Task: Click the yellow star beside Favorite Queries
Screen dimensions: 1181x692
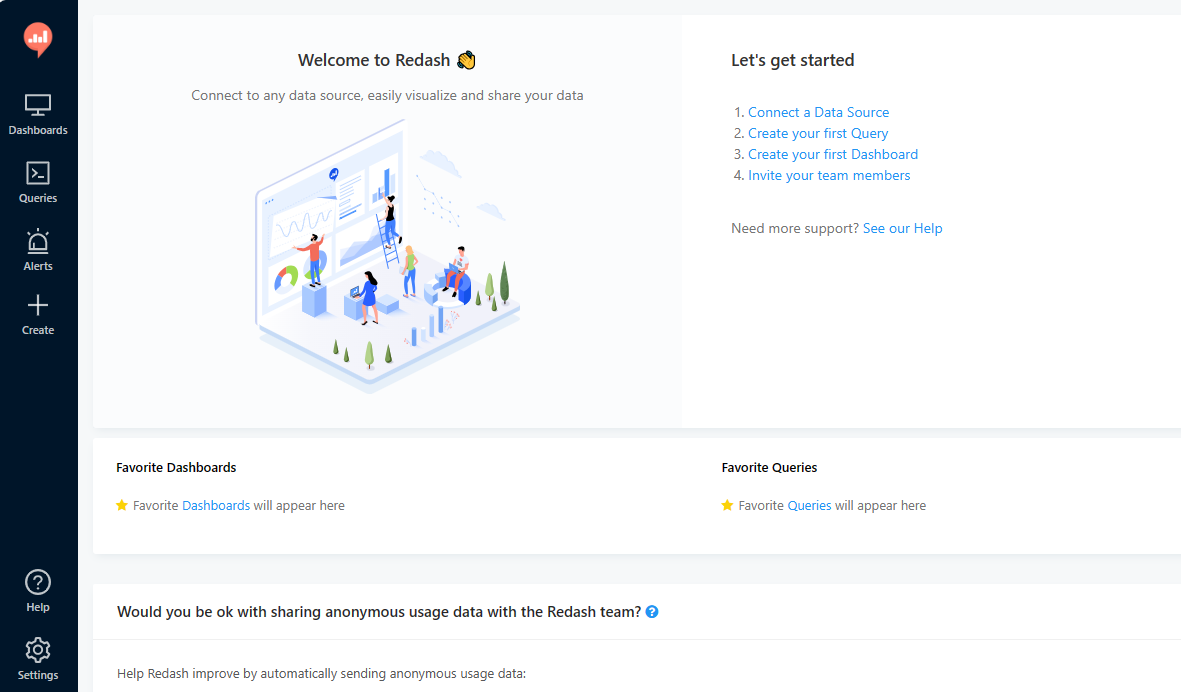Action: [x=727, y=505]
